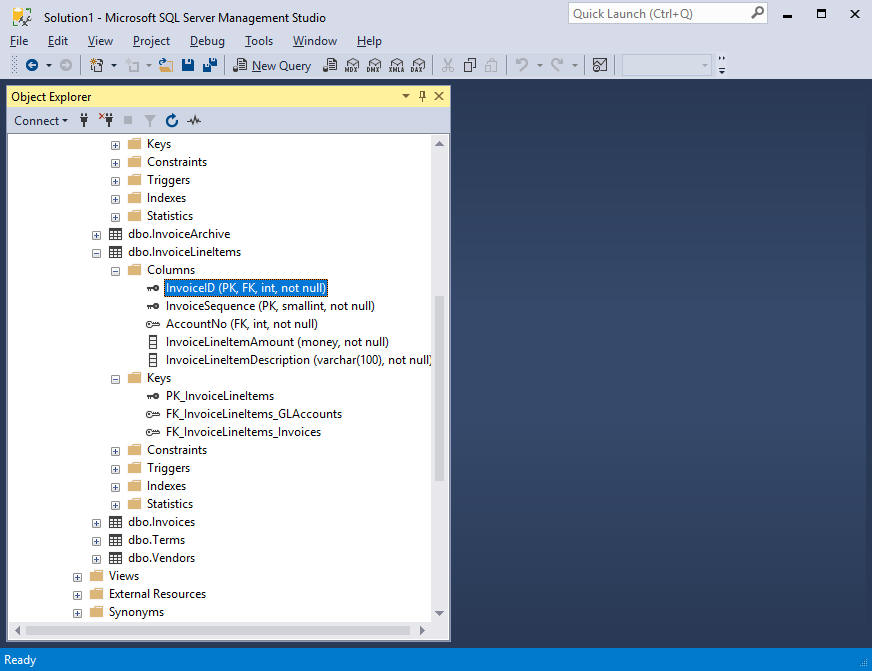872x671 pixels.
Task: Click the Analysis Services XMLA Query icon
Action: (x=396, y=66)
